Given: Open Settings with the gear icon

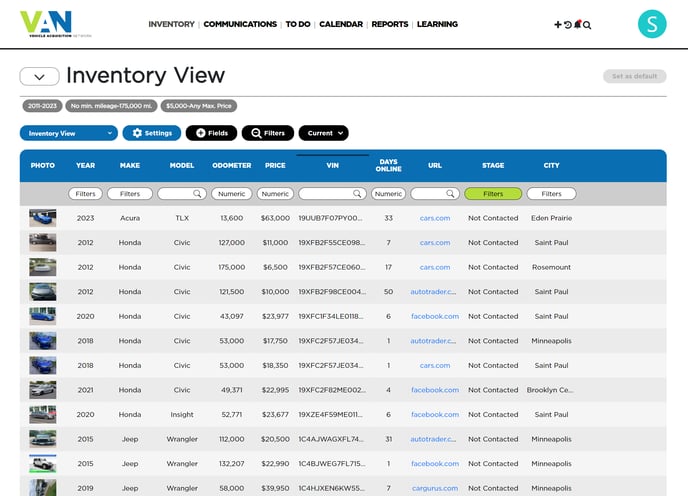Looking at the screenshot, I should pos(152,133).
